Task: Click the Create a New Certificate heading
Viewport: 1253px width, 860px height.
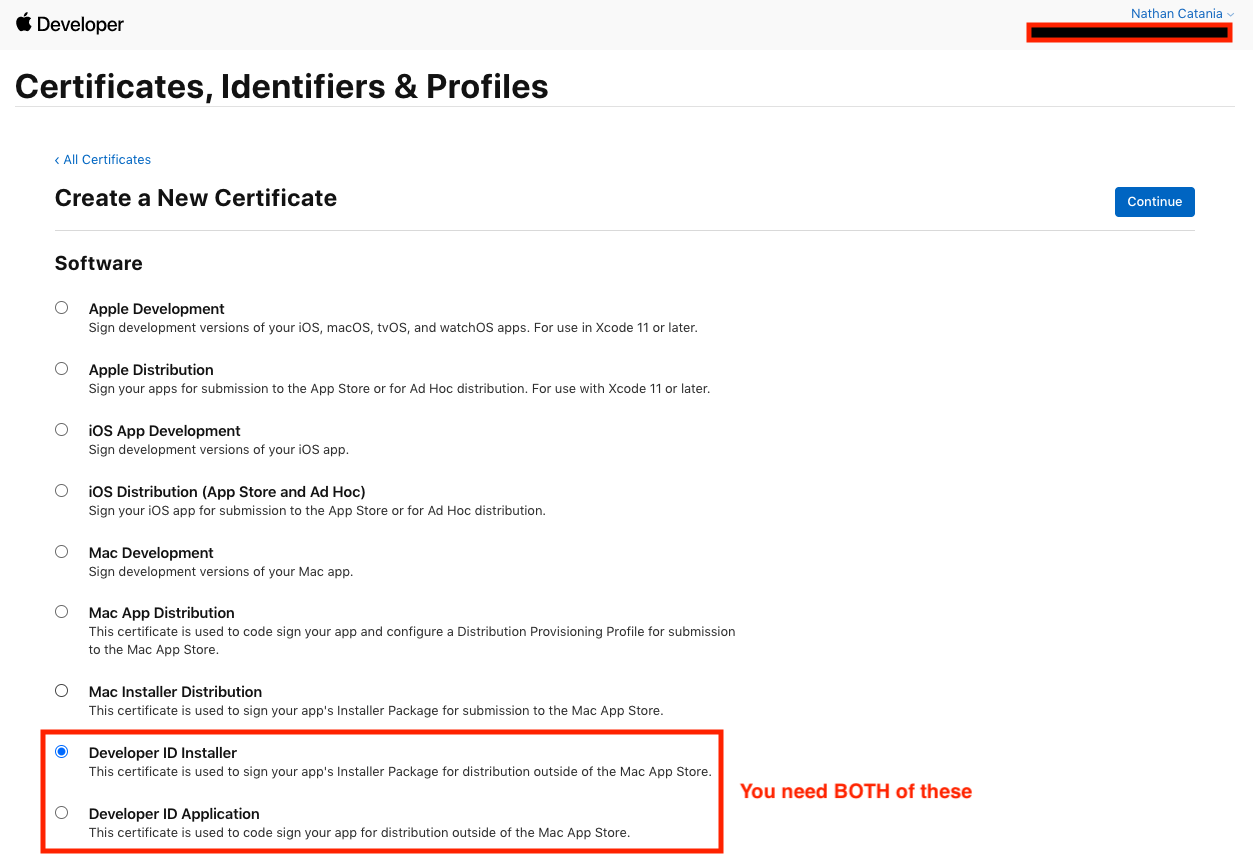Action: coord(196,198)
